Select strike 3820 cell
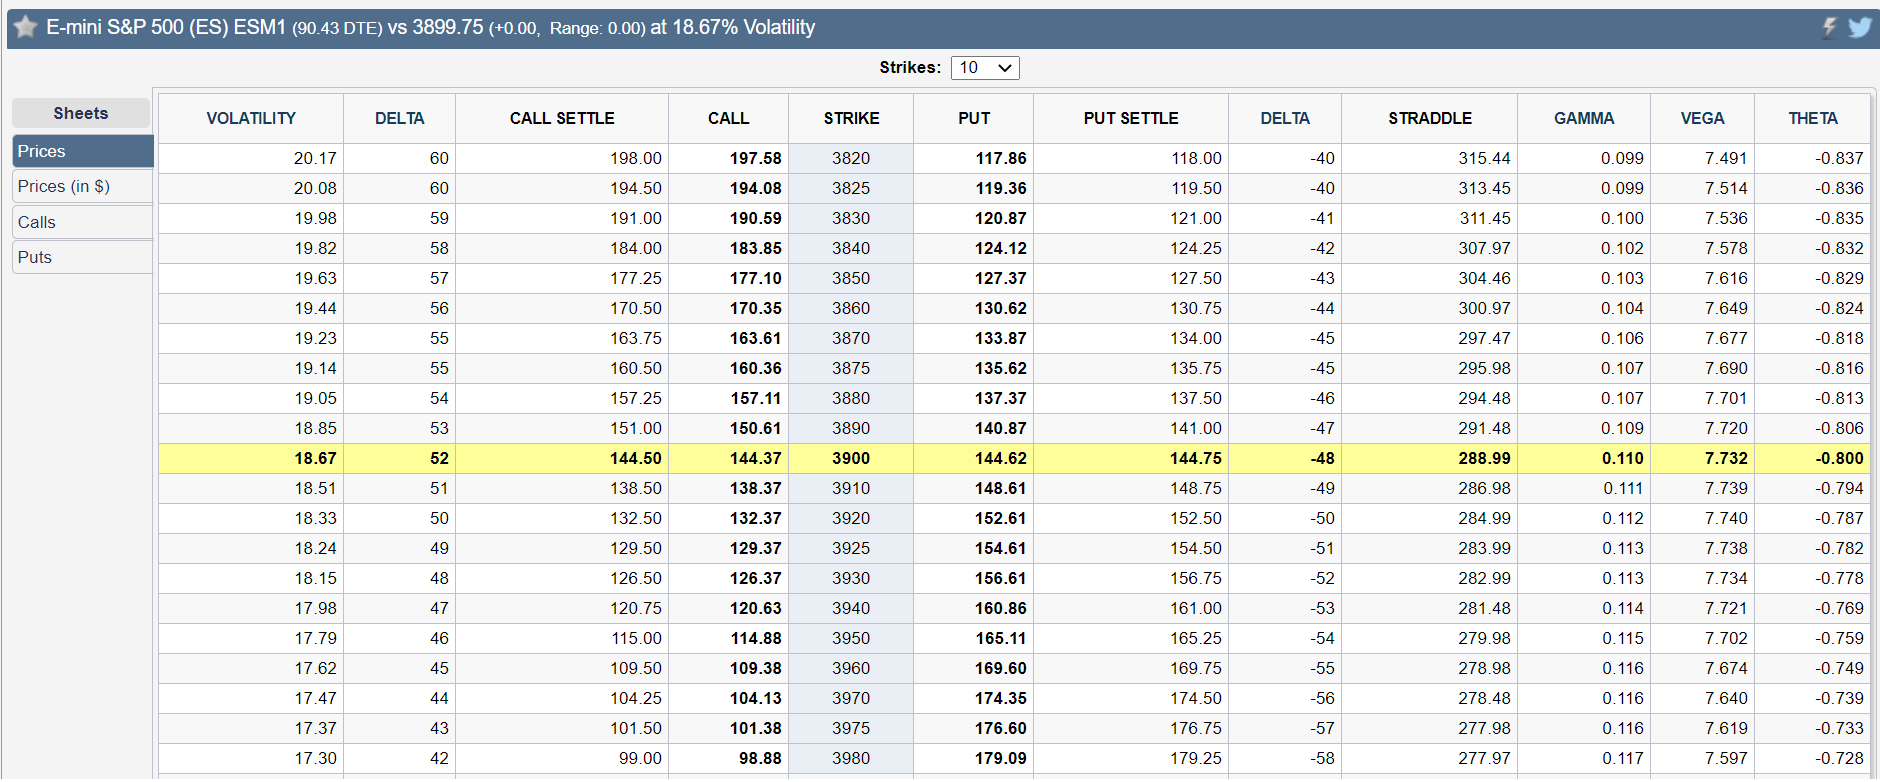The width and height of the screenshot is (1880, 782). [x=851, y=158]
